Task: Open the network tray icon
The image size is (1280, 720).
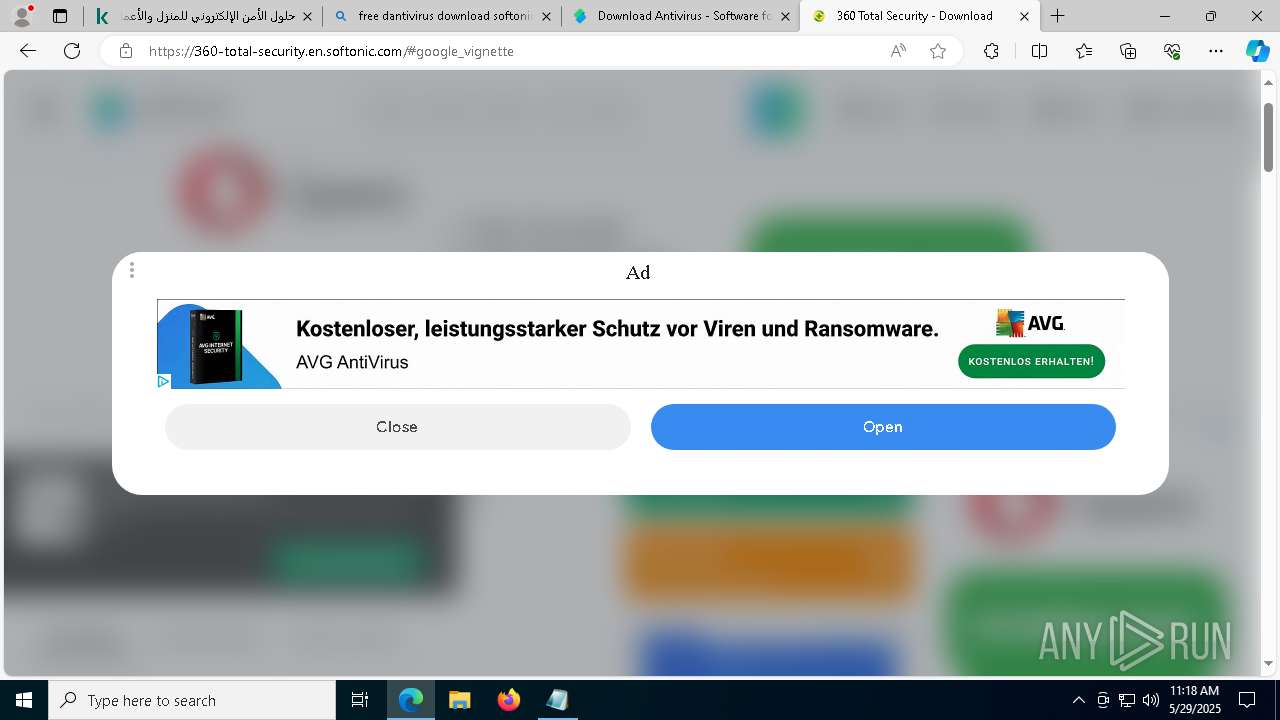Action: click(x=1127, y=700)
